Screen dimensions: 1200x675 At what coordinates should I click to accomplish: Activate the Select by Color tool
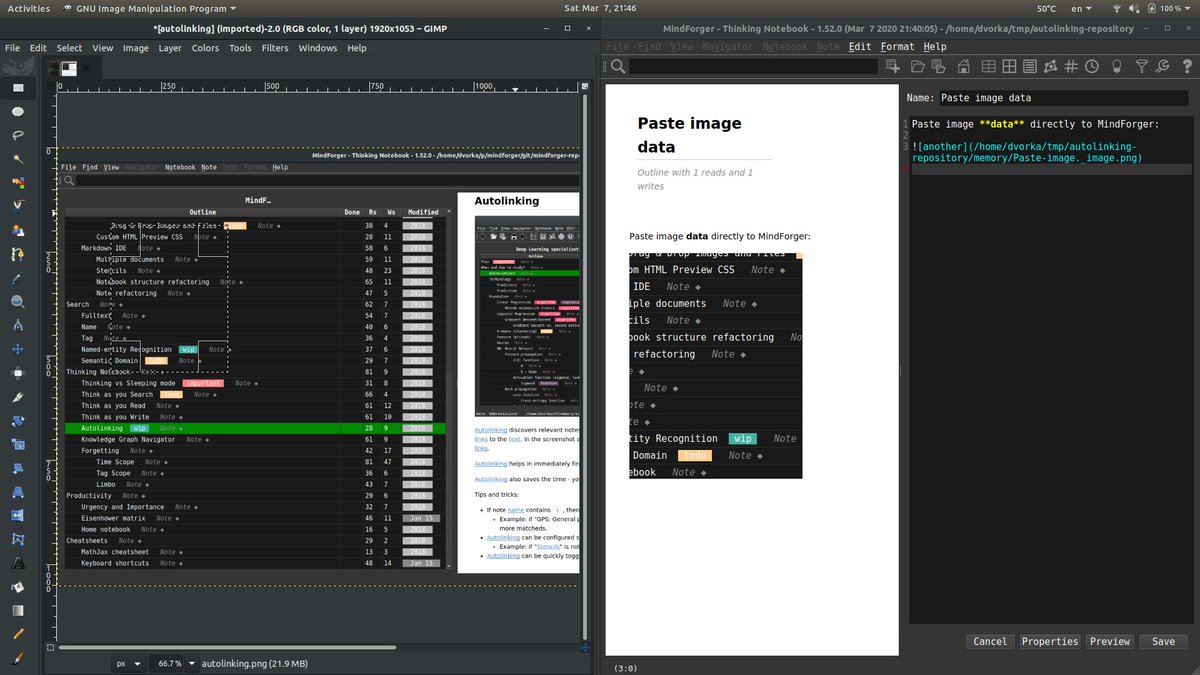point(17,183)
